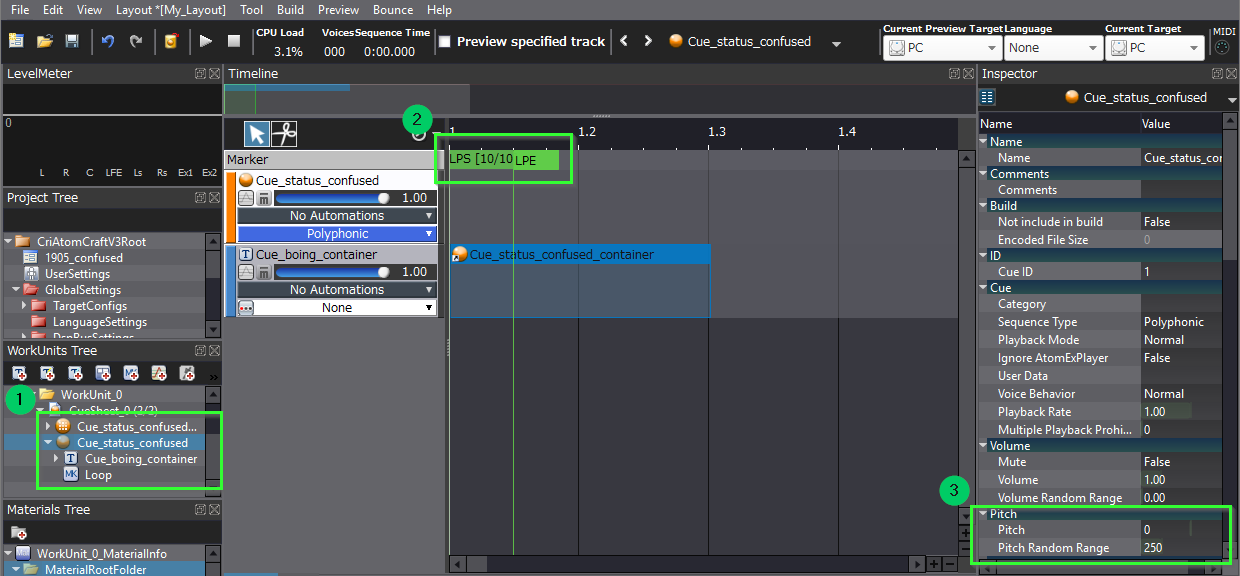
Task: Collapse the Cue_status_confused cue in WorkUnits Tree
Action: pos(47,443)
